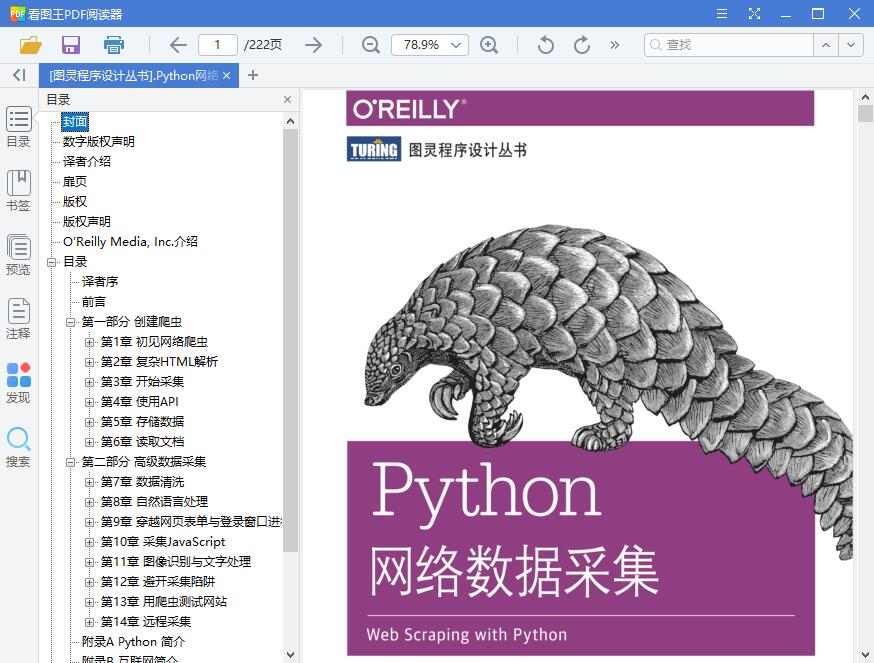This screenshot has height=663, width=874.
Task: Select 版权声明 in the outline
Action: [86, 222]
